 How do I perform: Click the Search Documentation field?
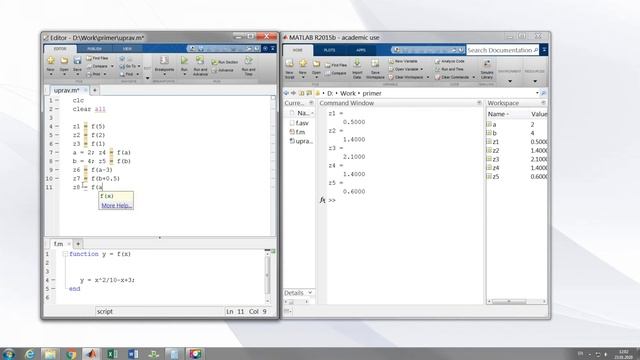click(x=502, y=50)
